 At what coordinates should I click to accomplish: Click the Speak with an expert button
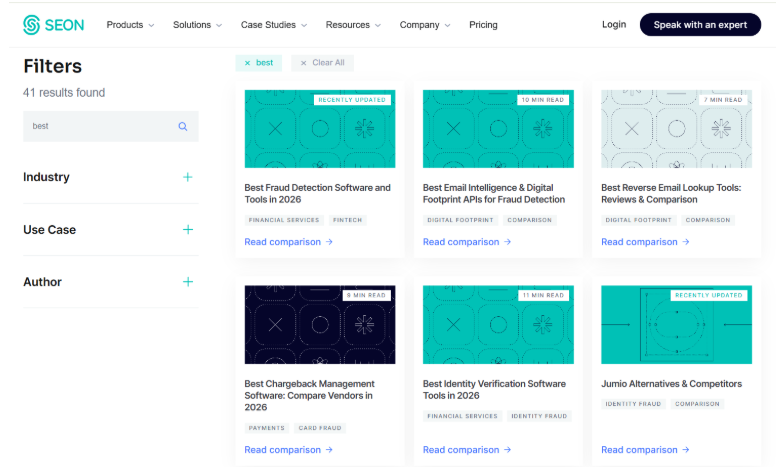point(700,25)
